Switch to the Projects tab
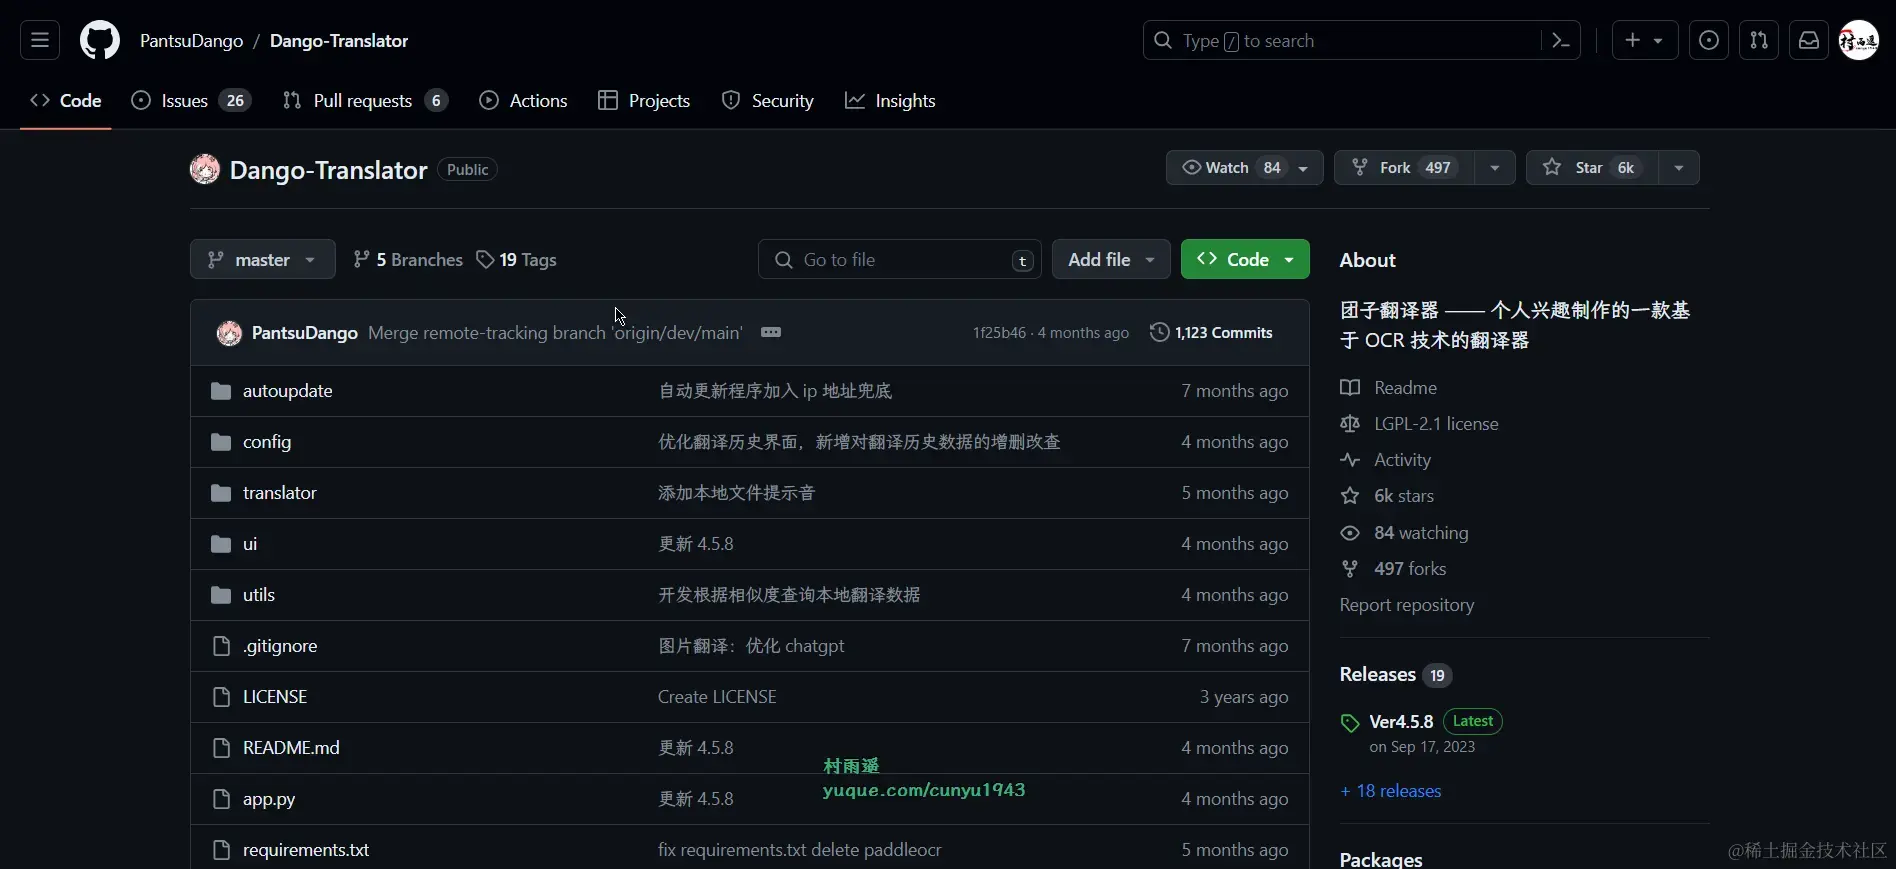The width and height of the screenshot is (1896, 869). click(x=644, y=101)
